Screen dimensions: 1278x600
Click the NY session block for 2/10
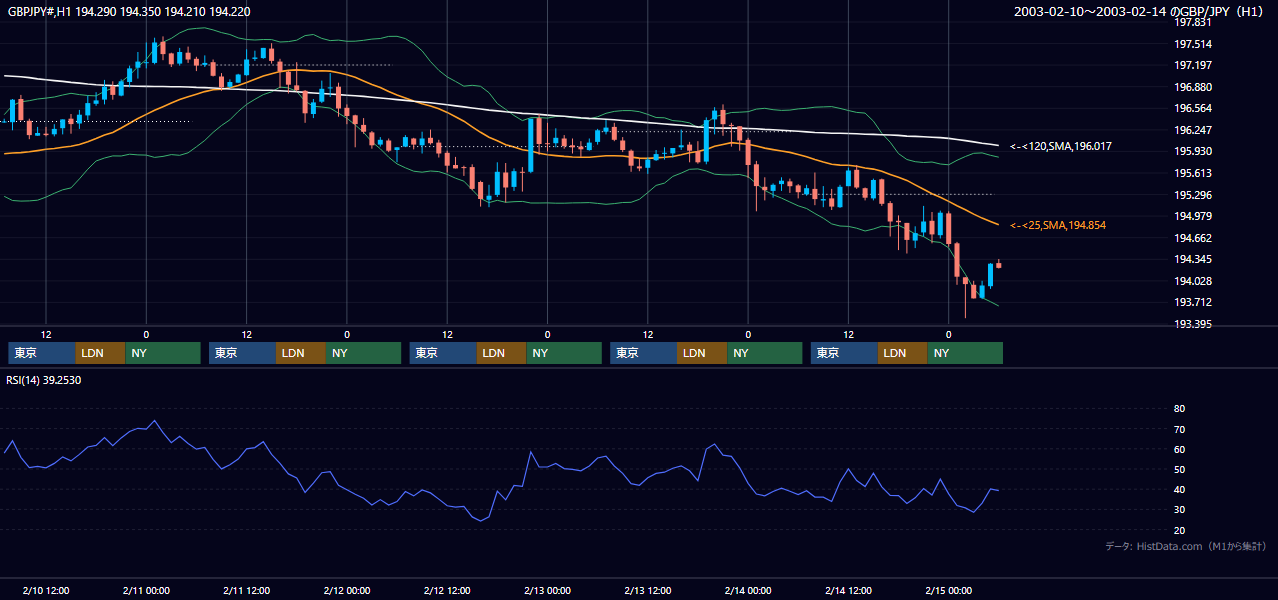(163, 353)
